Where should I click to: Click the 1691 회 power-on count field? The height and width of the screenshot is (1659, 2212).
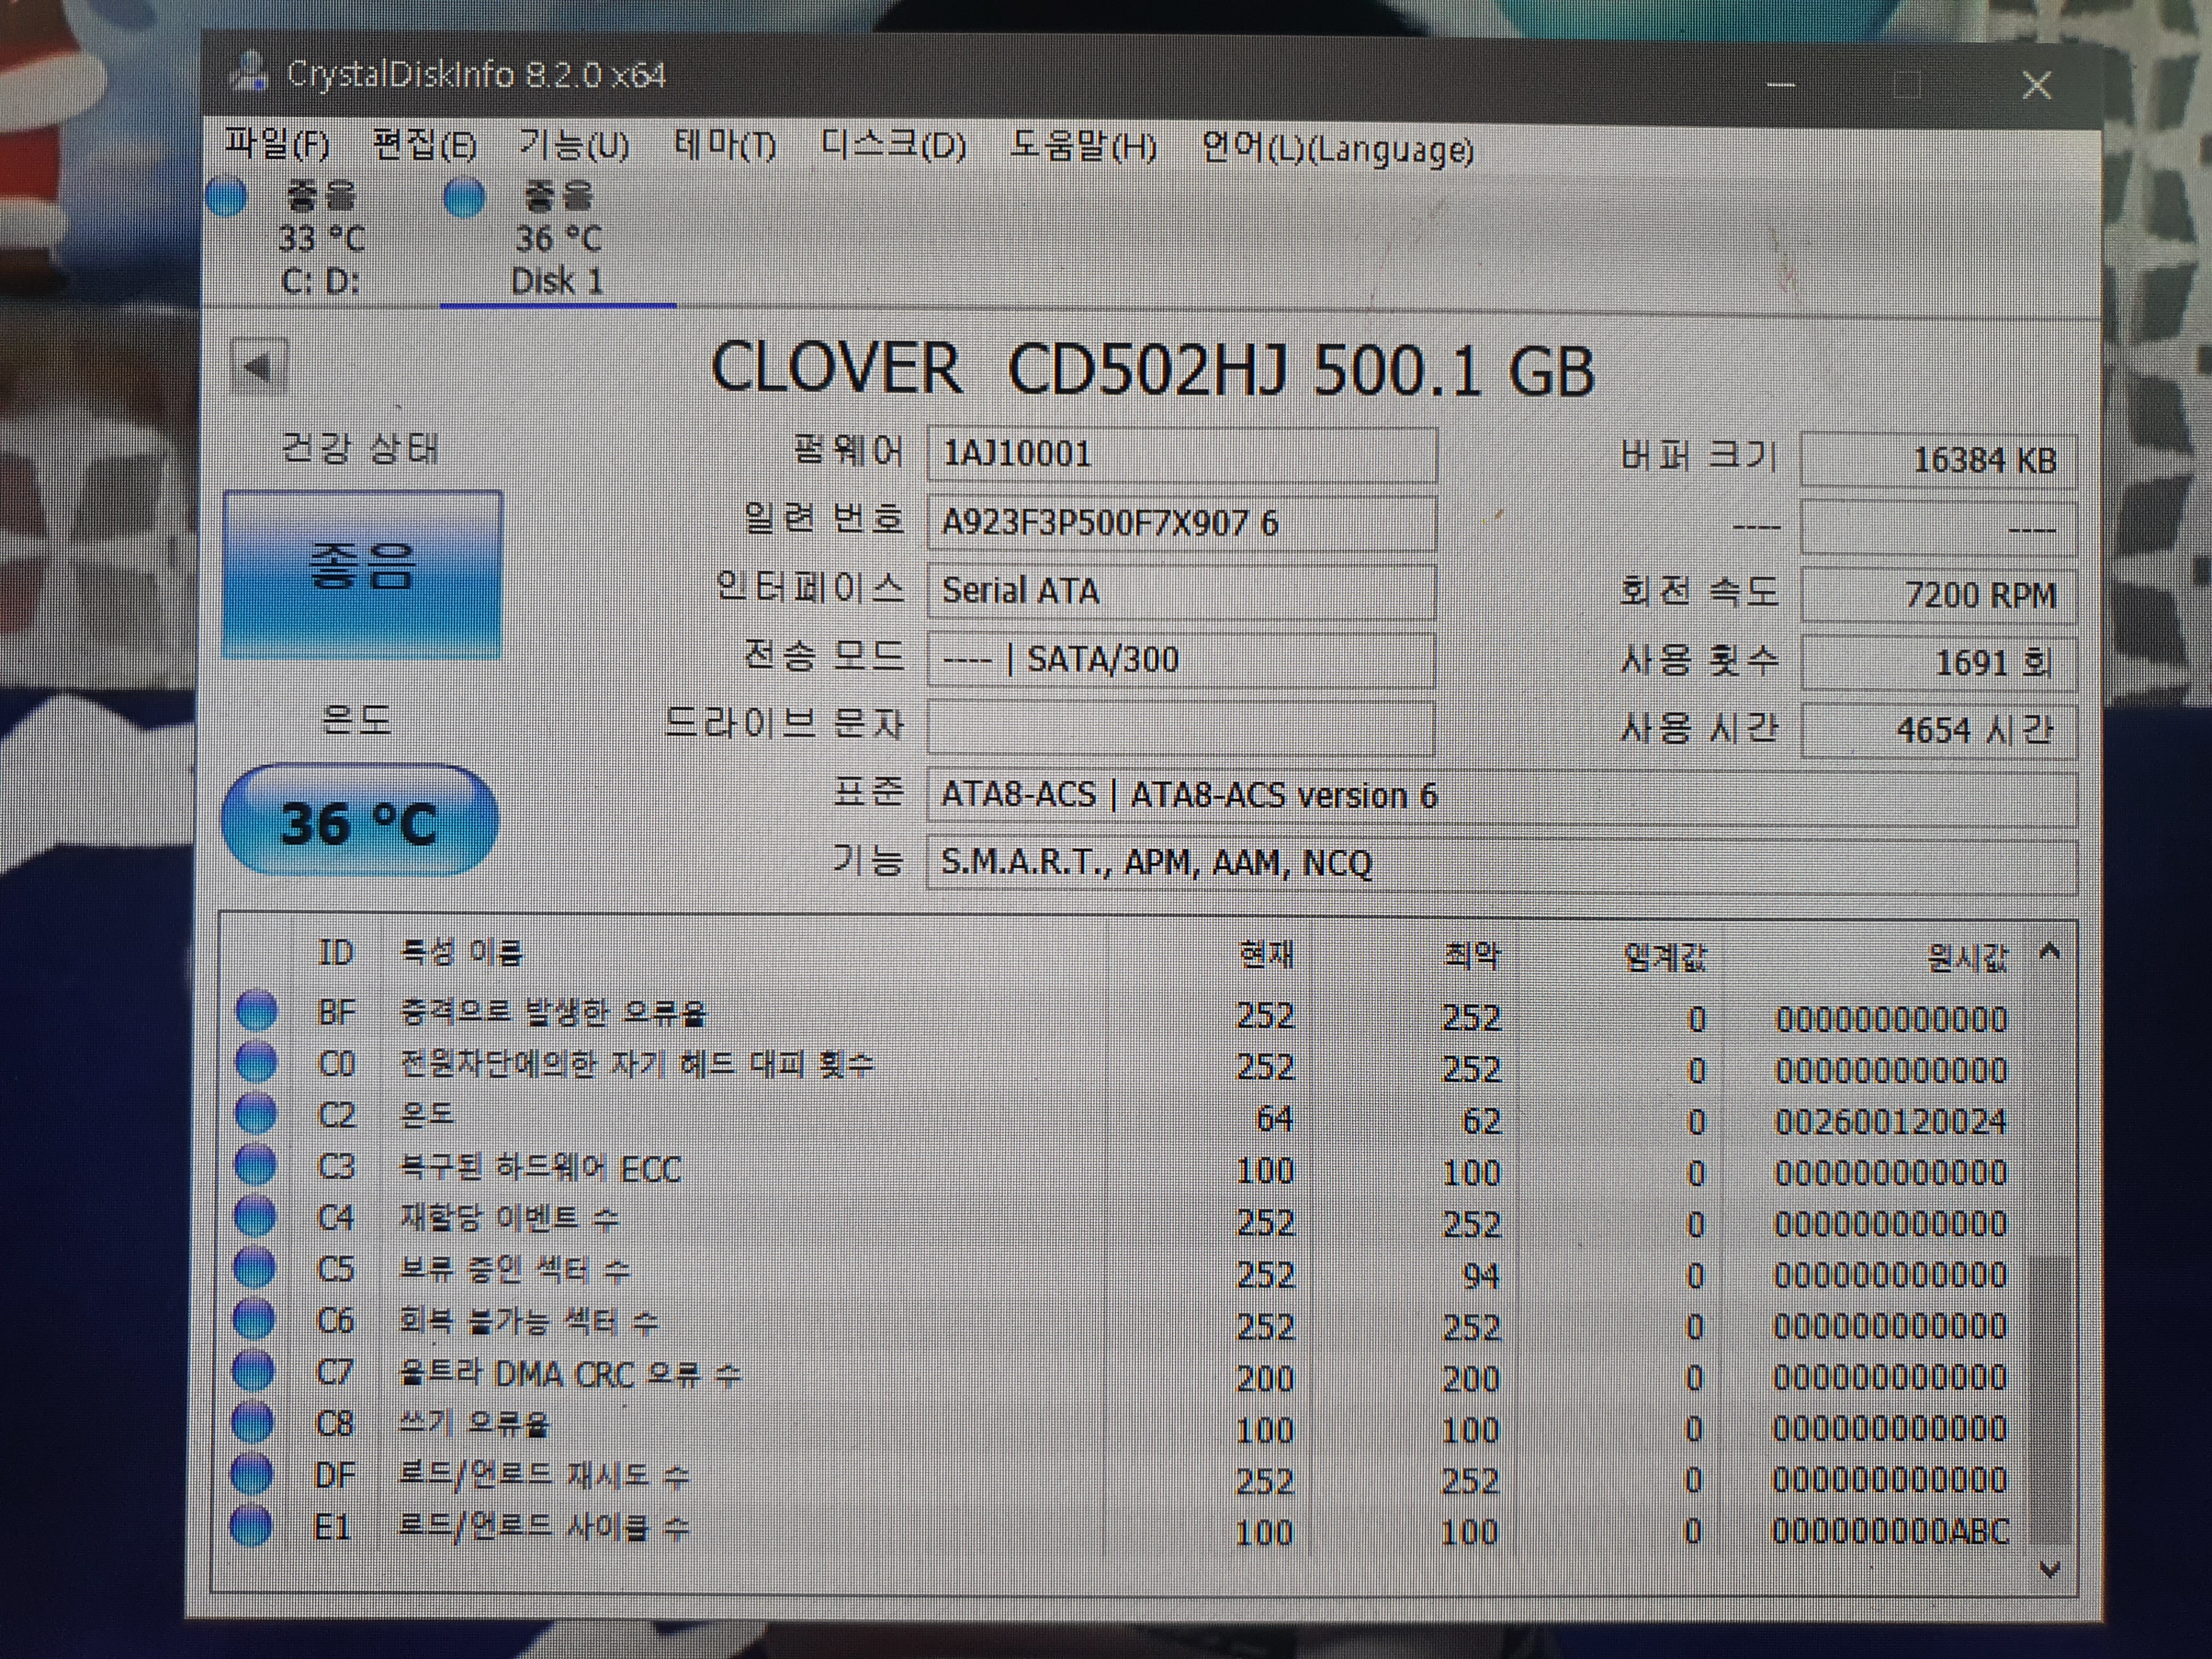1938,663
